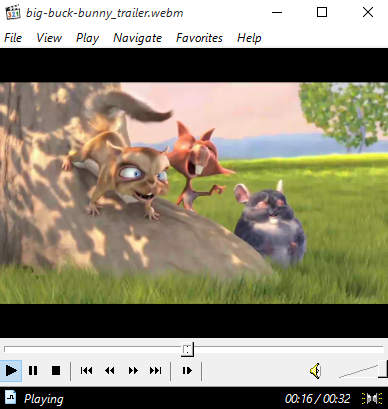Click the 00:16 / 00:32 time display

point(317,399)
